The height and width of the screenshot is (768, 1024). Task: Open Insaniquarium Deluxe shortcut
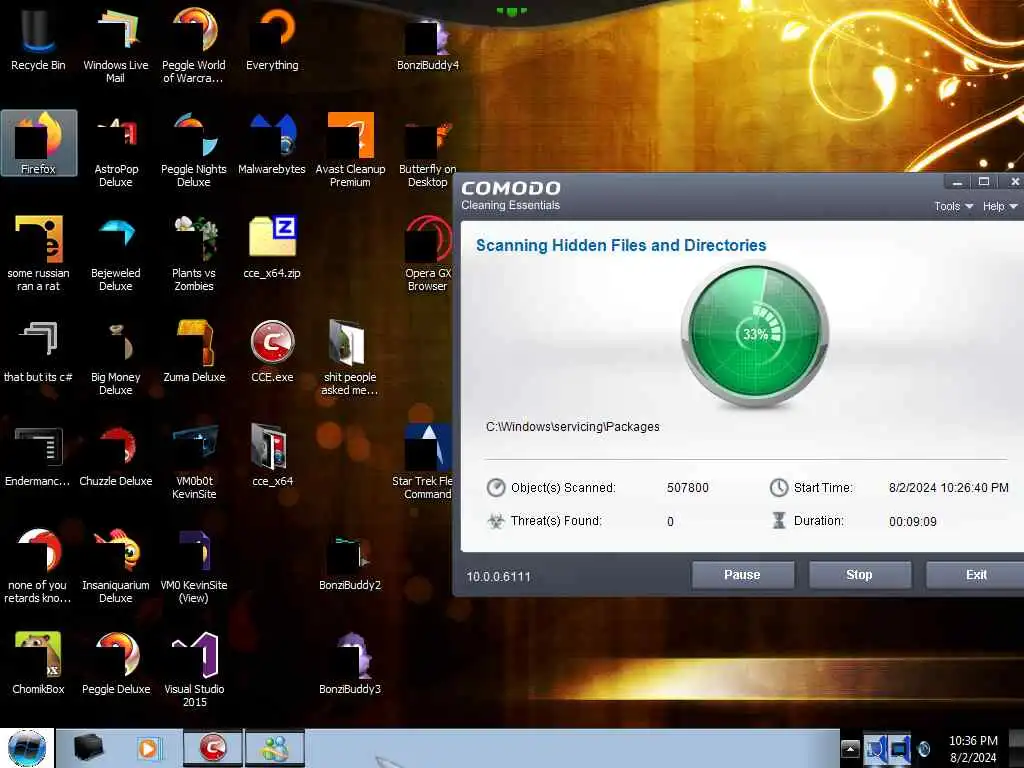[x=116, y=566]
